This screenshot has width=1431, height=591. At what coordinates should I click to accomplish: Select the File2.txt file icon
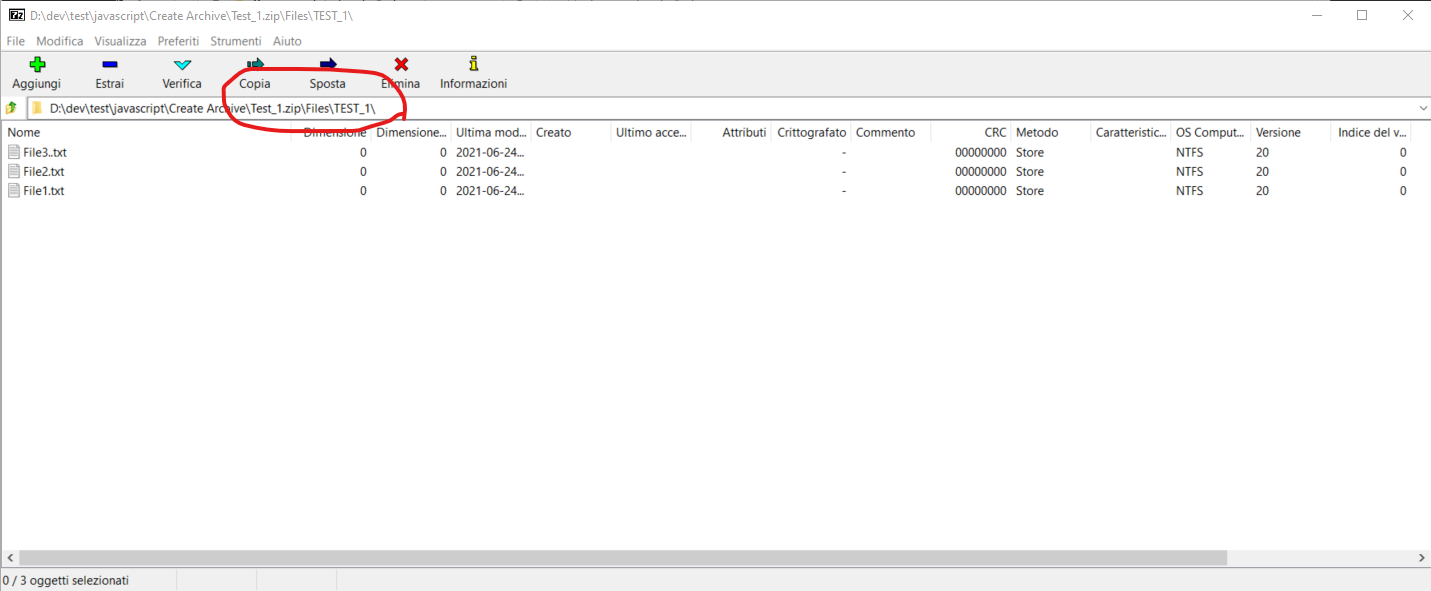coord(14,171)
